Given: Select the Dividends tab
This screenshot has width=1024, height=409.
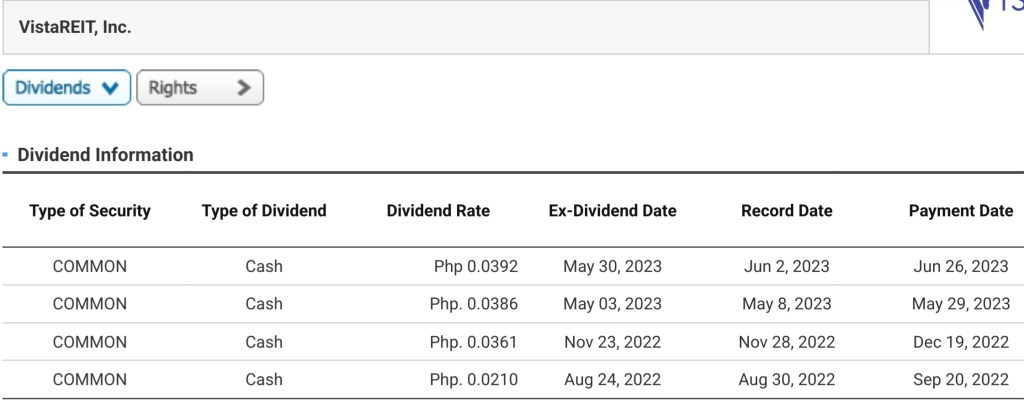Looking at the screenshot, I should [x=67, y=88].
